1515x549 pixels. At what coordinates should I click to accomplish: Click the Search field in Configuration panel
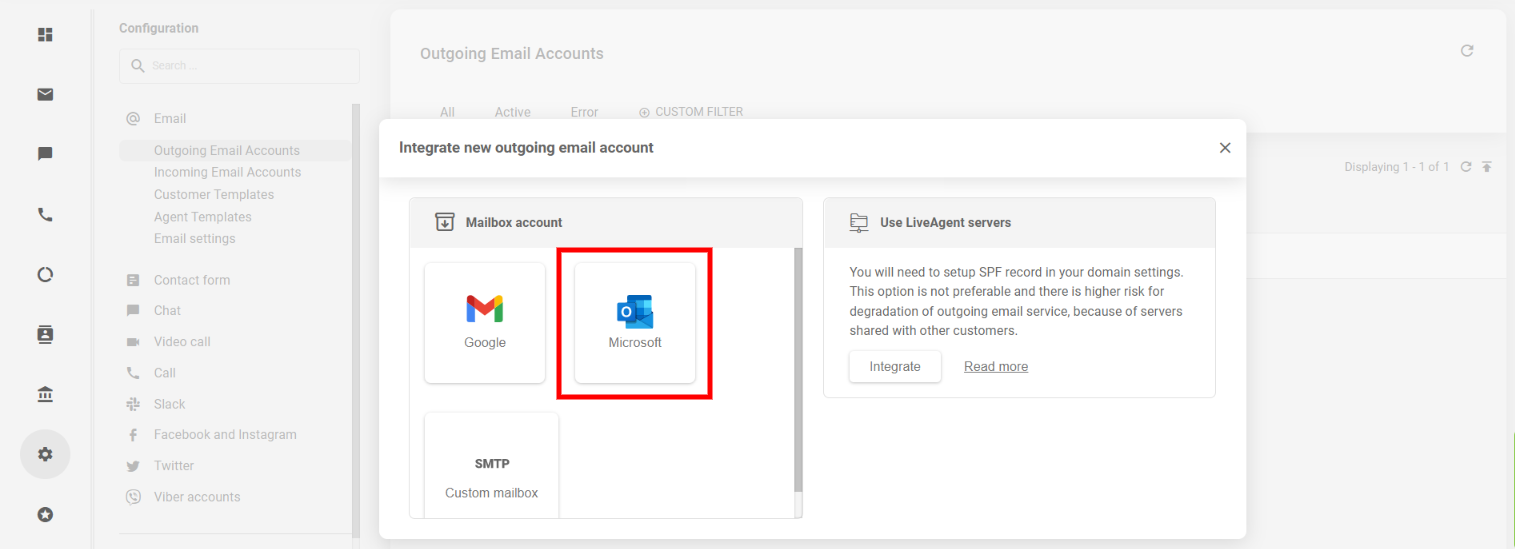[x=239, y=66]
